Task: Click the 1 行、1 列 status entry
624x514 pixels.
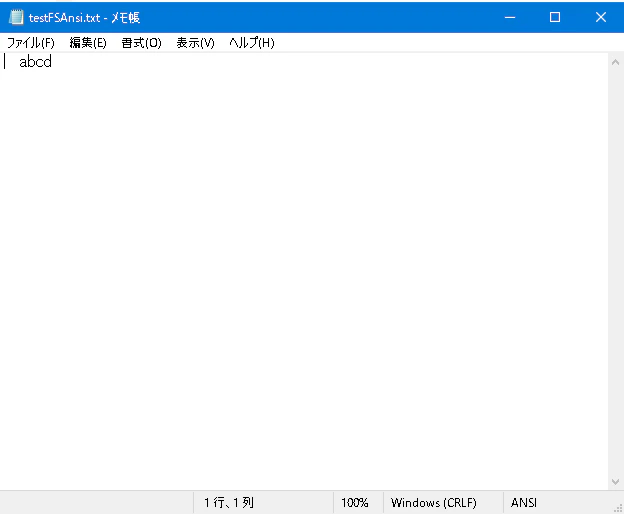Action: click(229, 502)
